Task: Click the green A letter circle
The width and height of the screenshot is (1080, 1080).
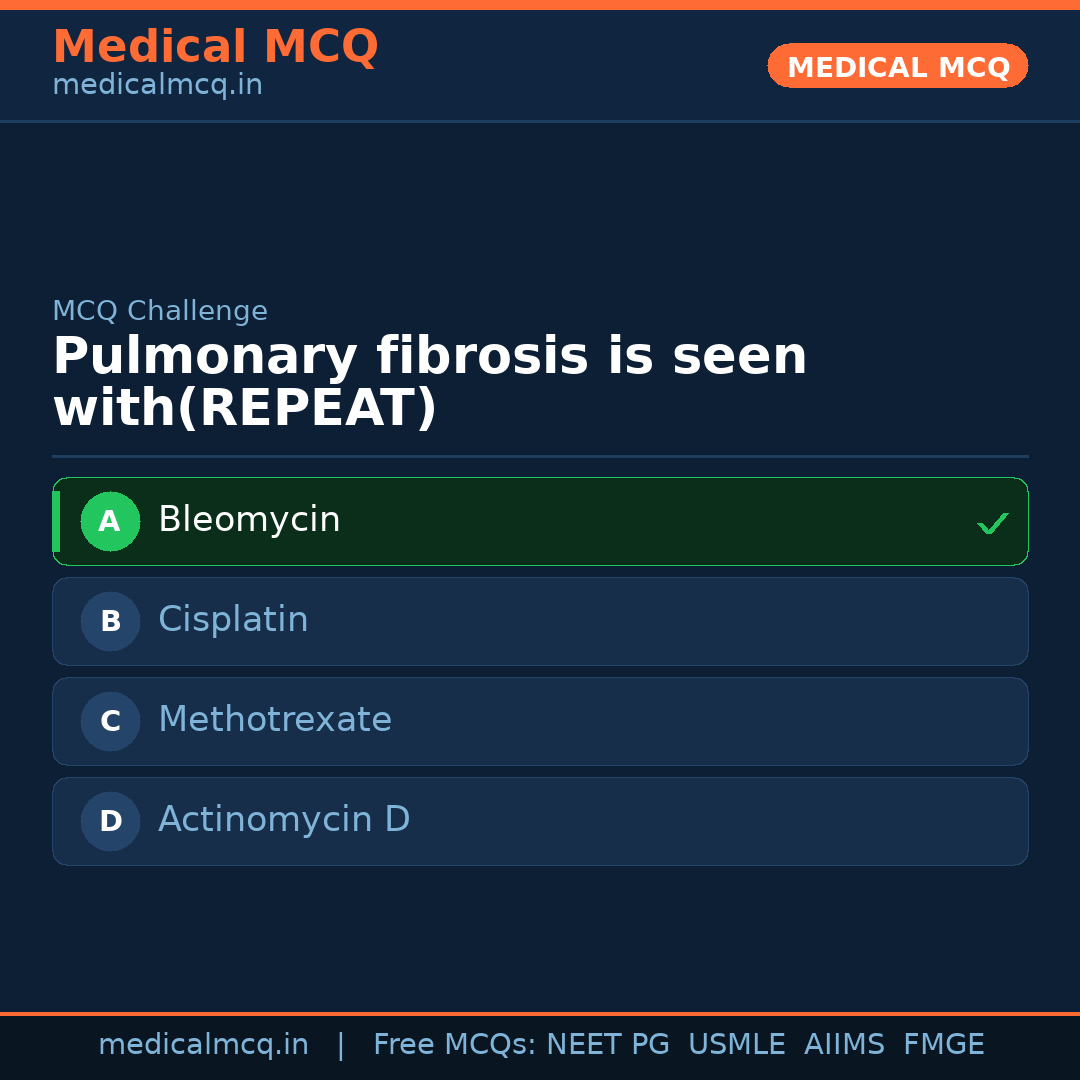Action: pos(110,521)
